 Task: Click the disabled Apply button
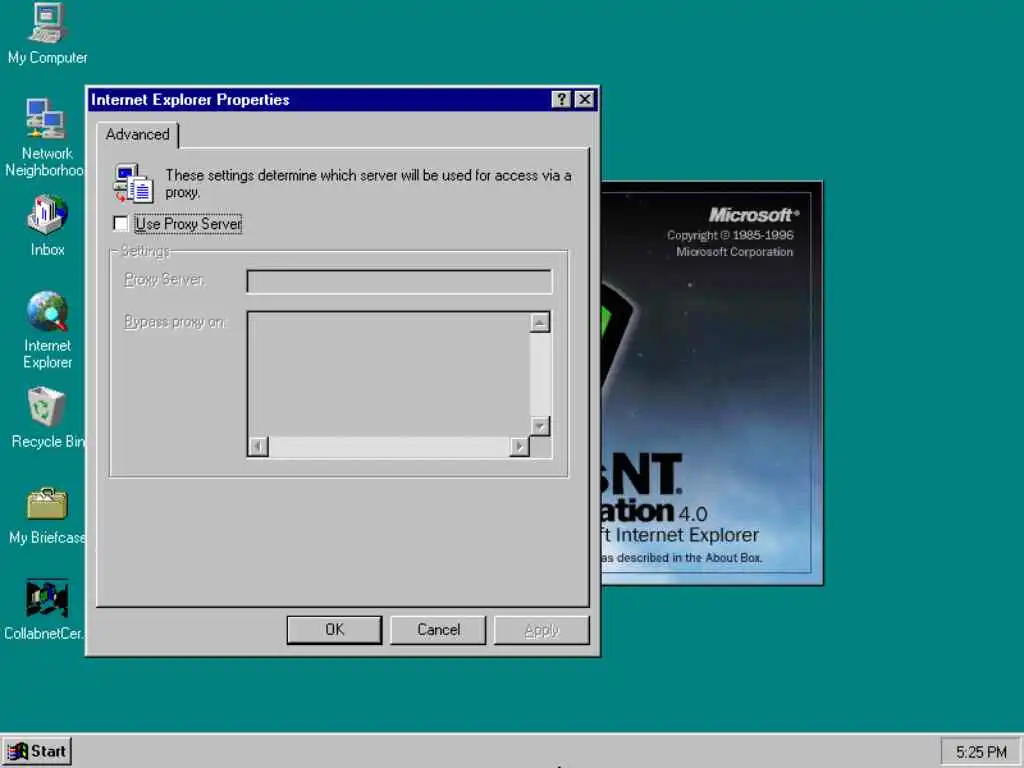click(x=541, y=630)
